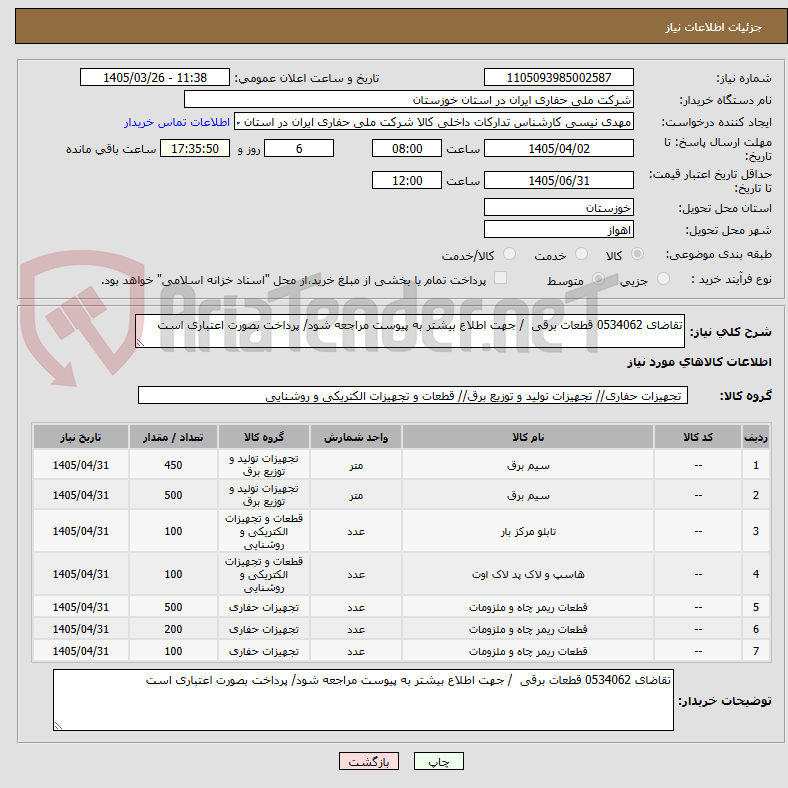
Task: Click the unit عدد in row 3
Action: [356, 531]
